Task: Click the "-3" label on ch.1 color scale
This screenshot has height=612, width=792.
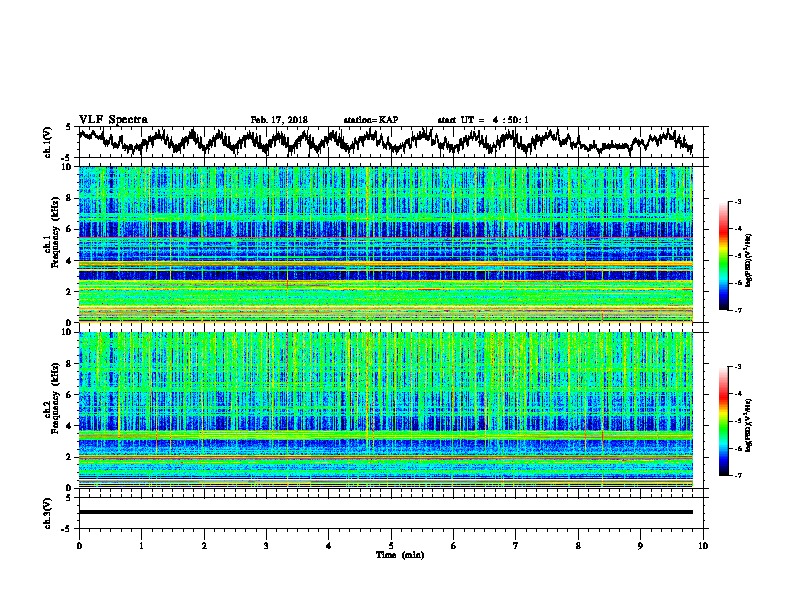Action: pos(737,201)
